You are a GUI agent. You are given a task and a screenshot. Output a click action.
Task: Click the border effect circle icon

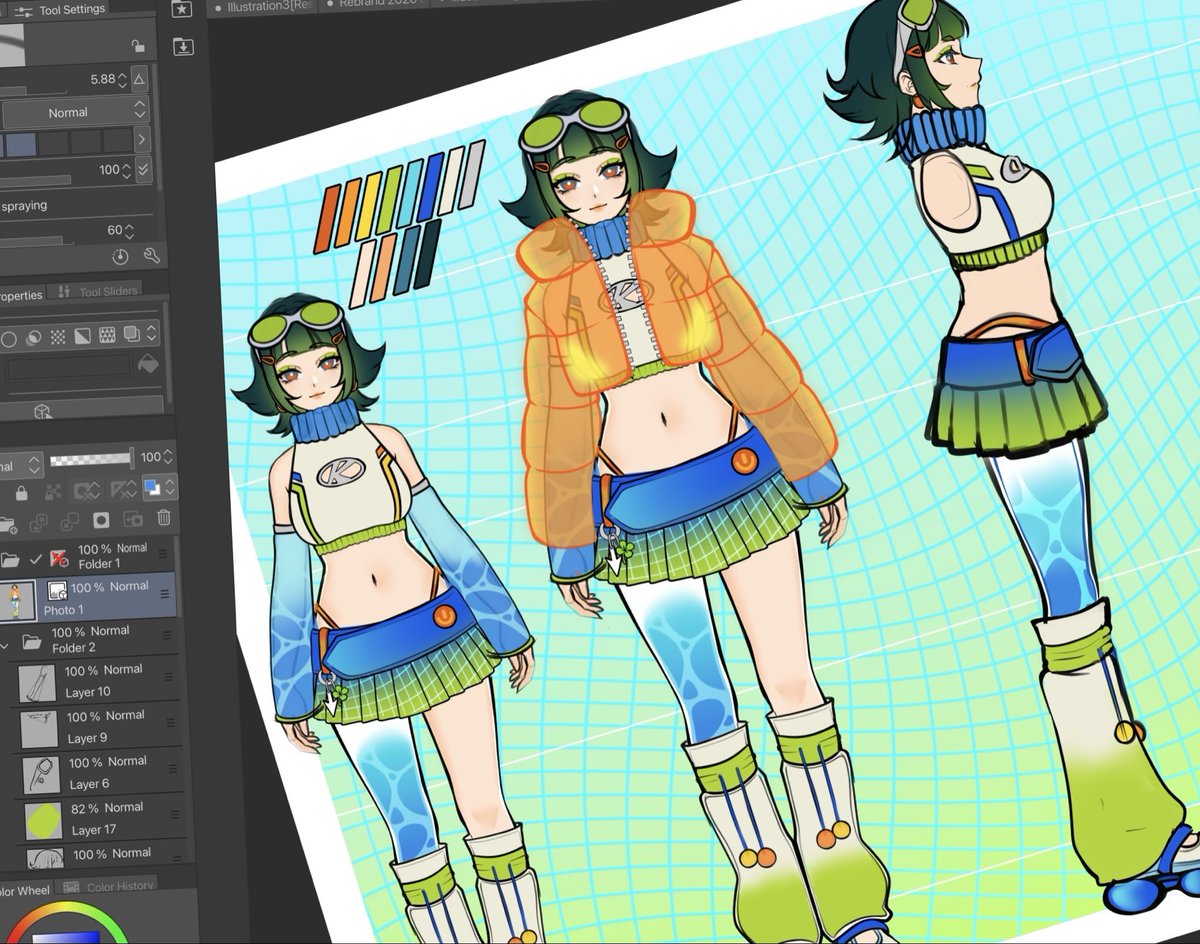coord(9,338)
